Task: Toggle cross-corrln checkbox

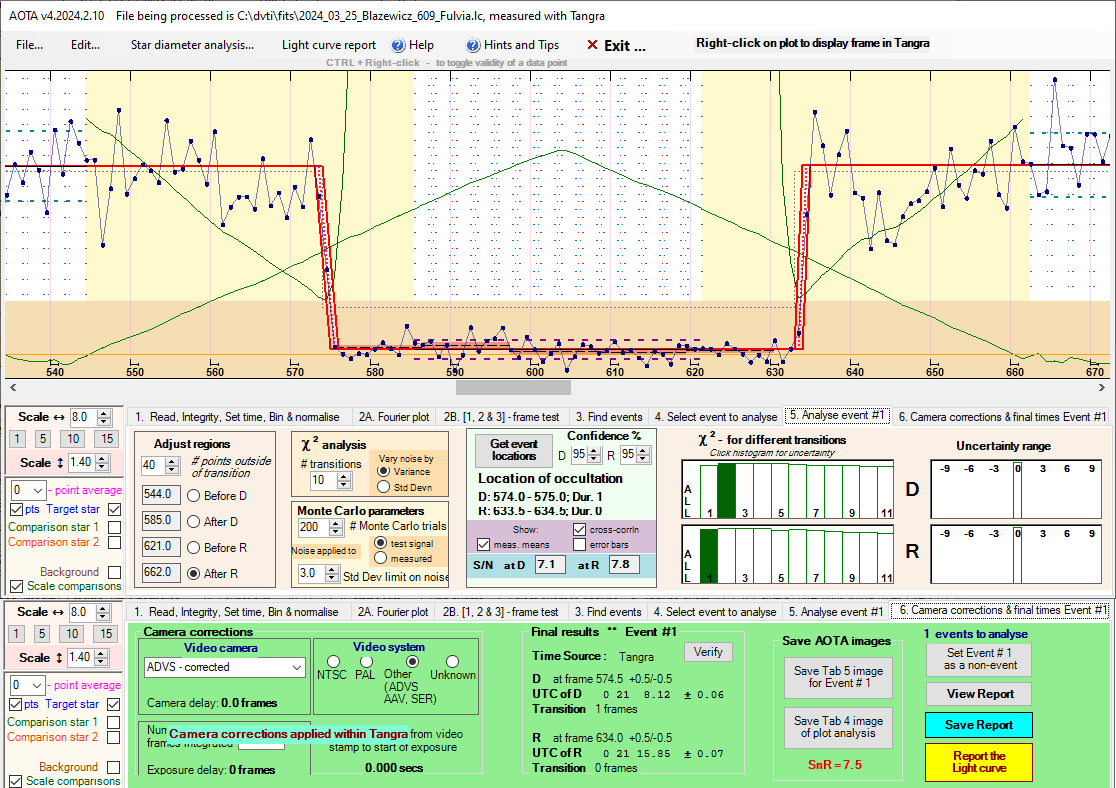Action: click(x=579, y=530)
